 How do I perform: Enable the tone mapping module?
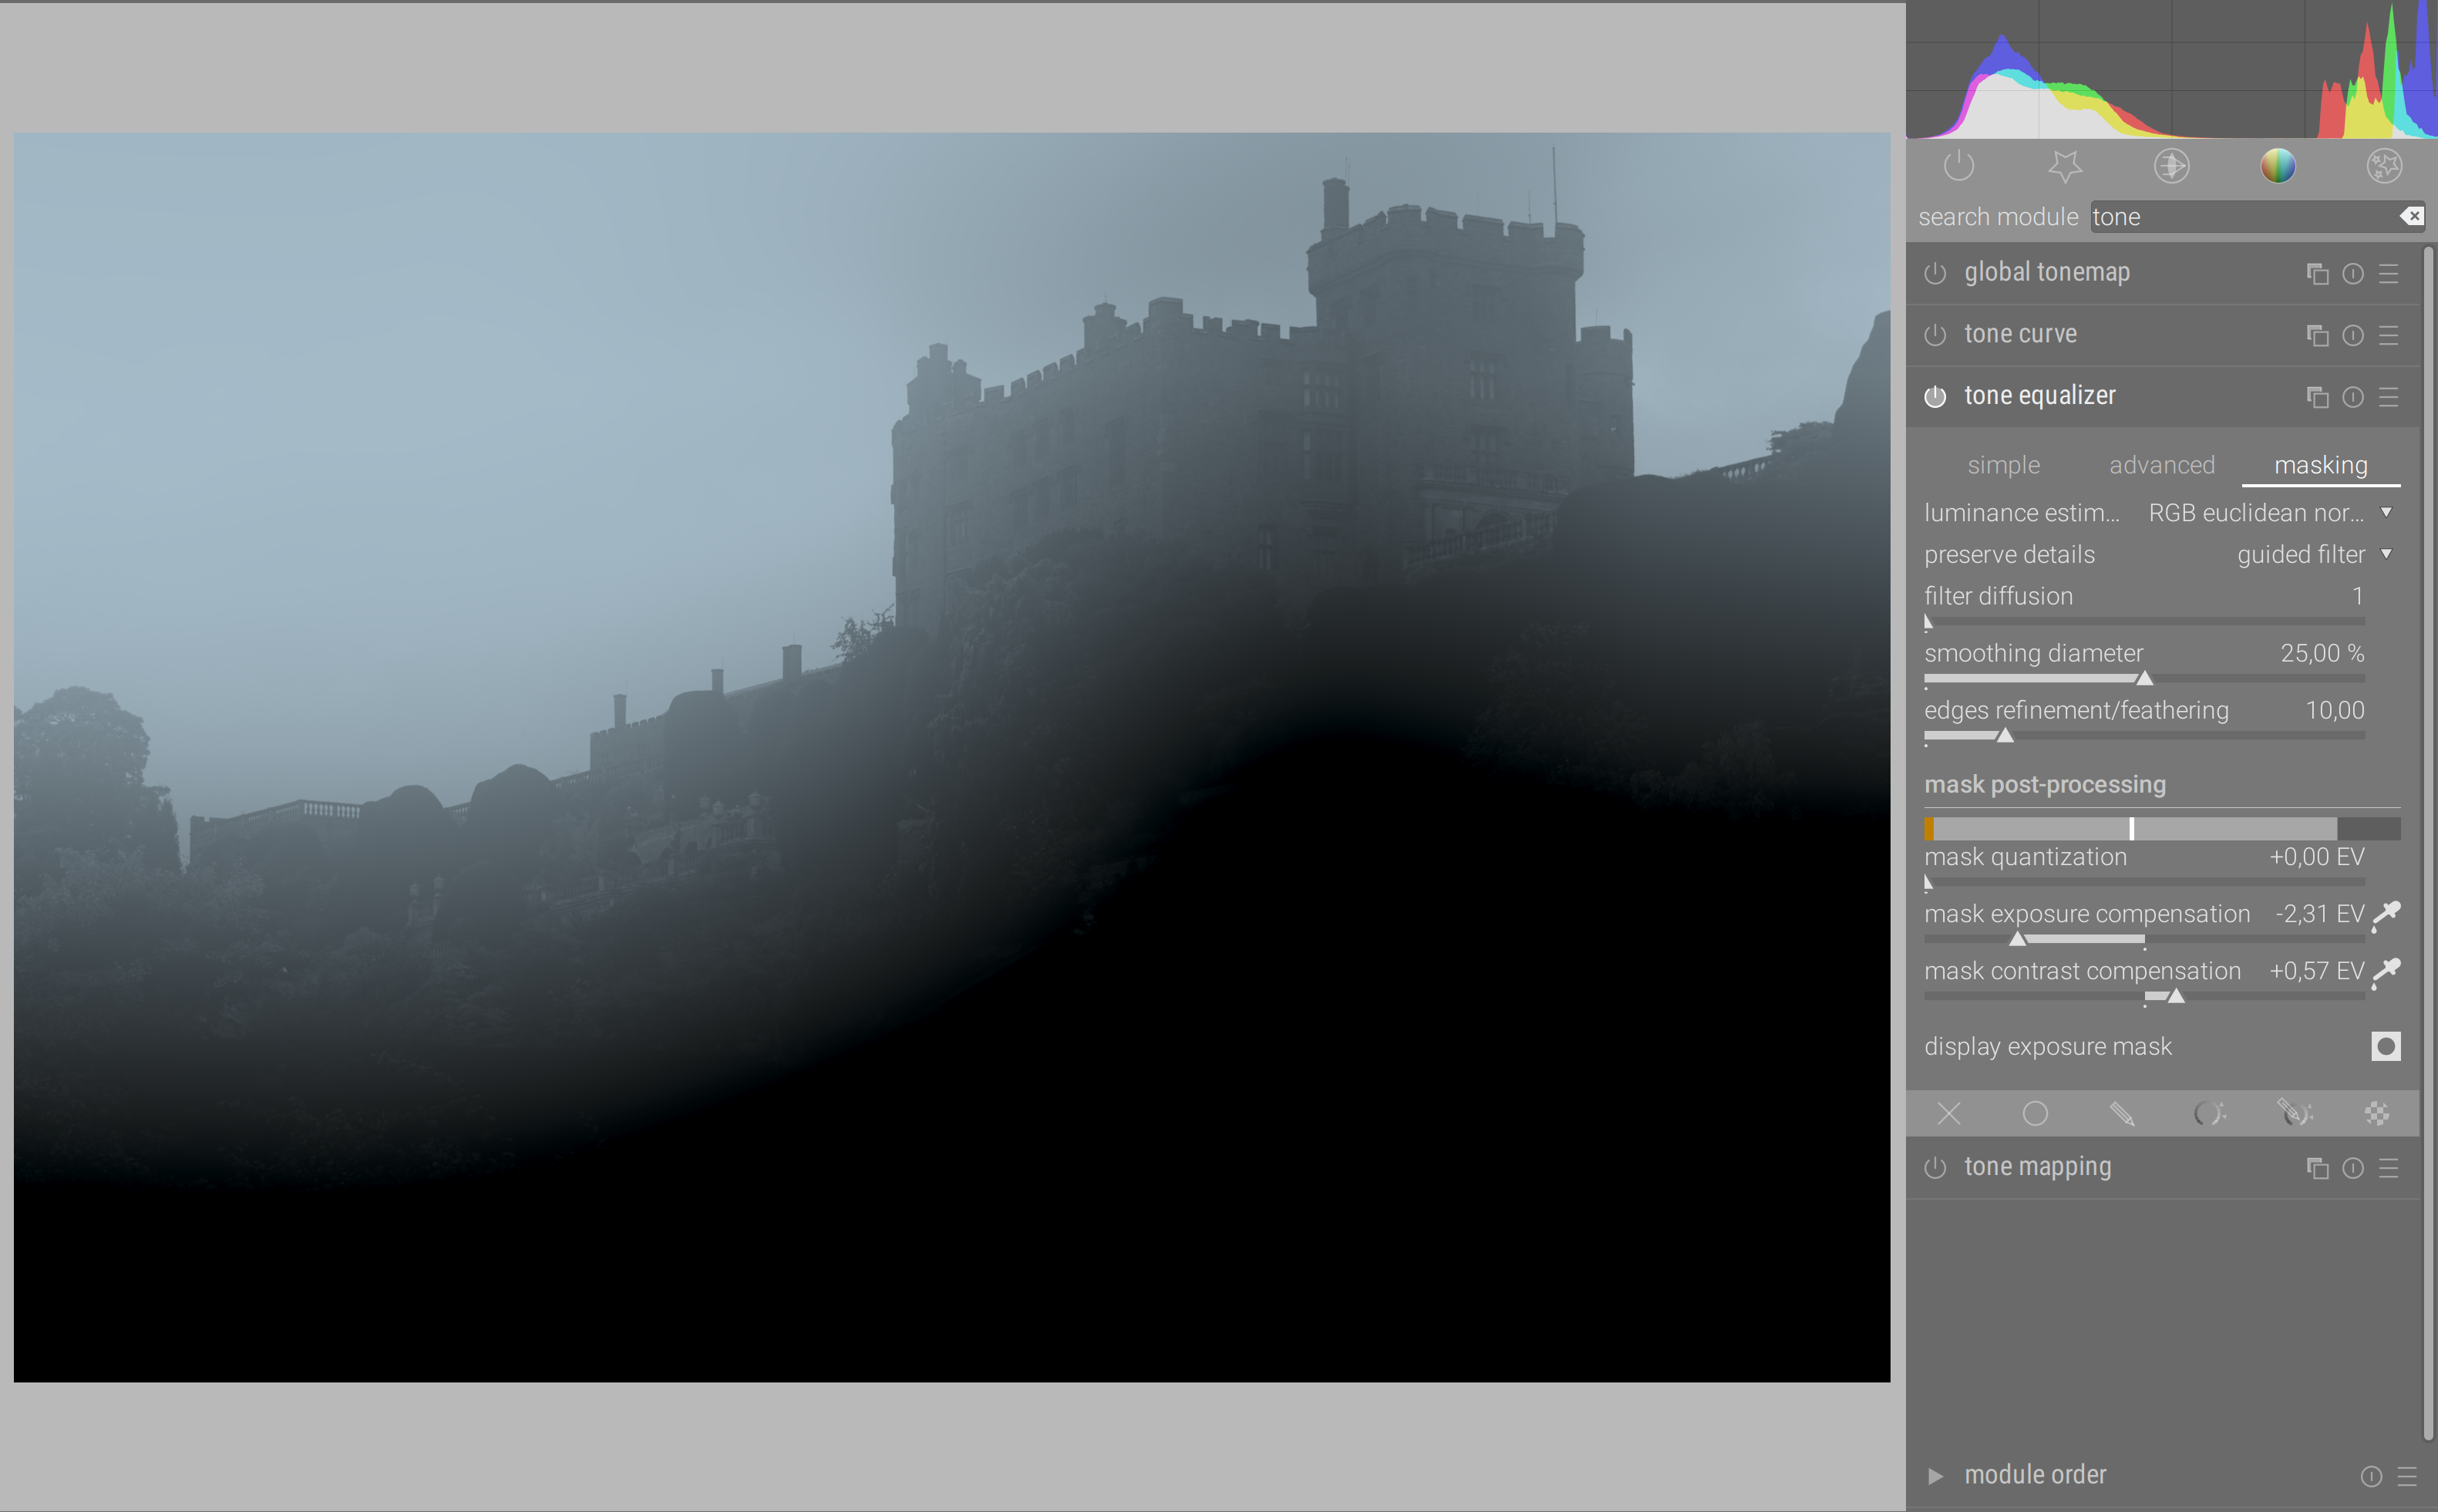tap(1935, 1168)
